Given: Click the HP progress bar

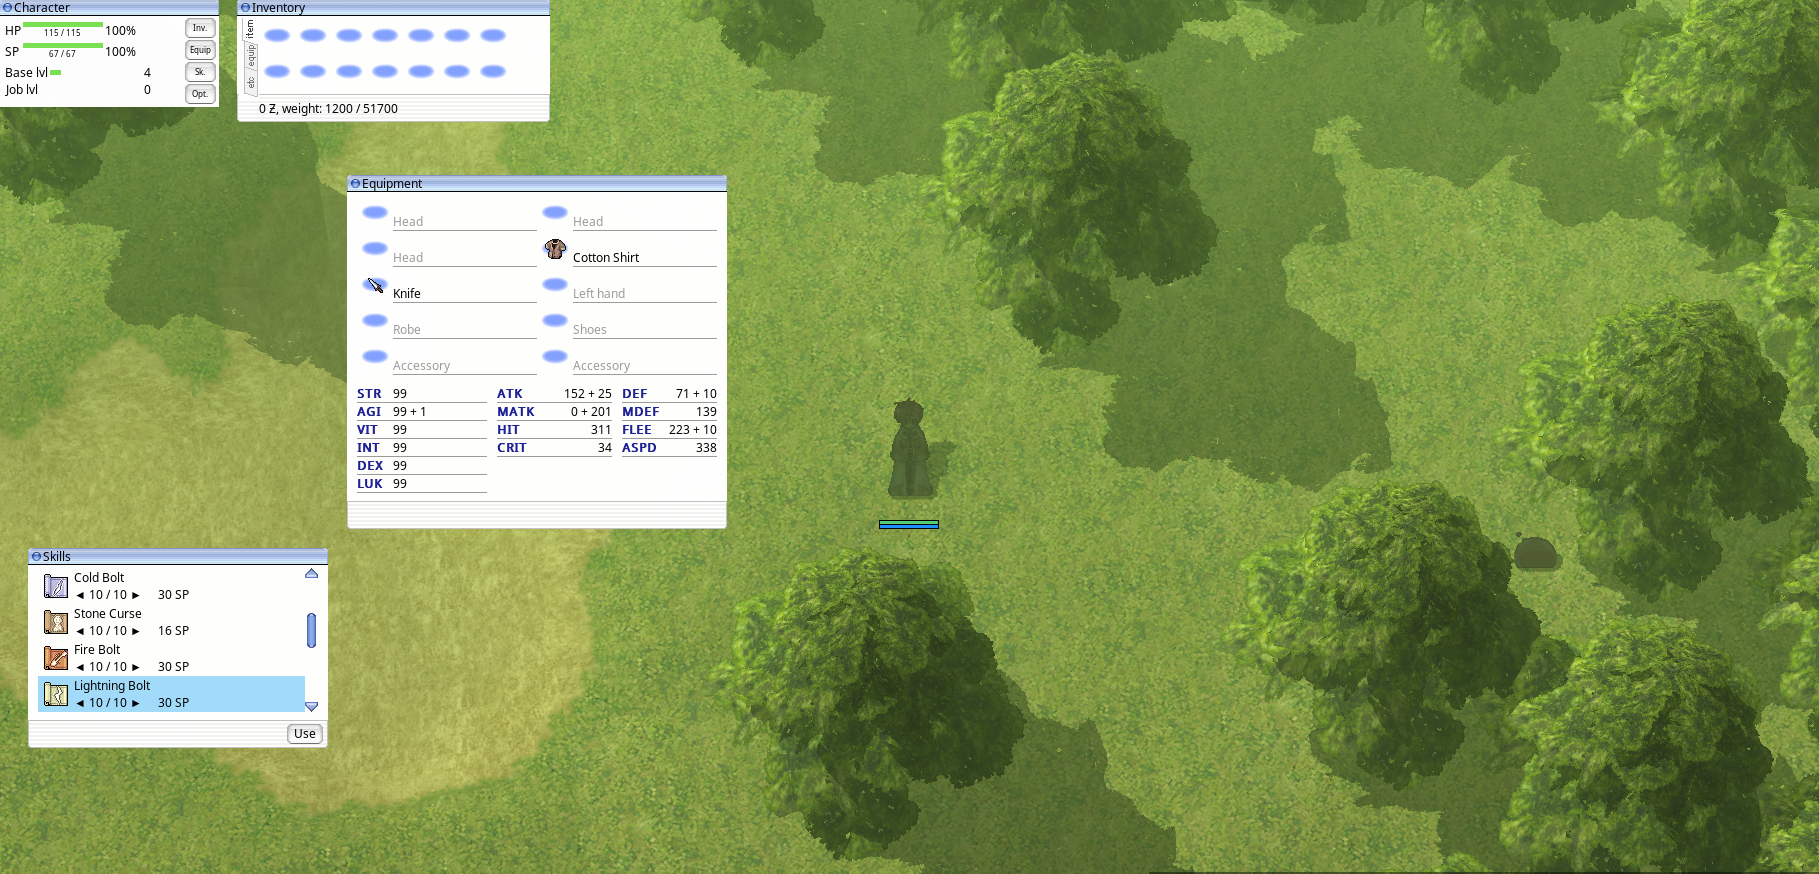Looking at the screenshot, I should [62, 24].
